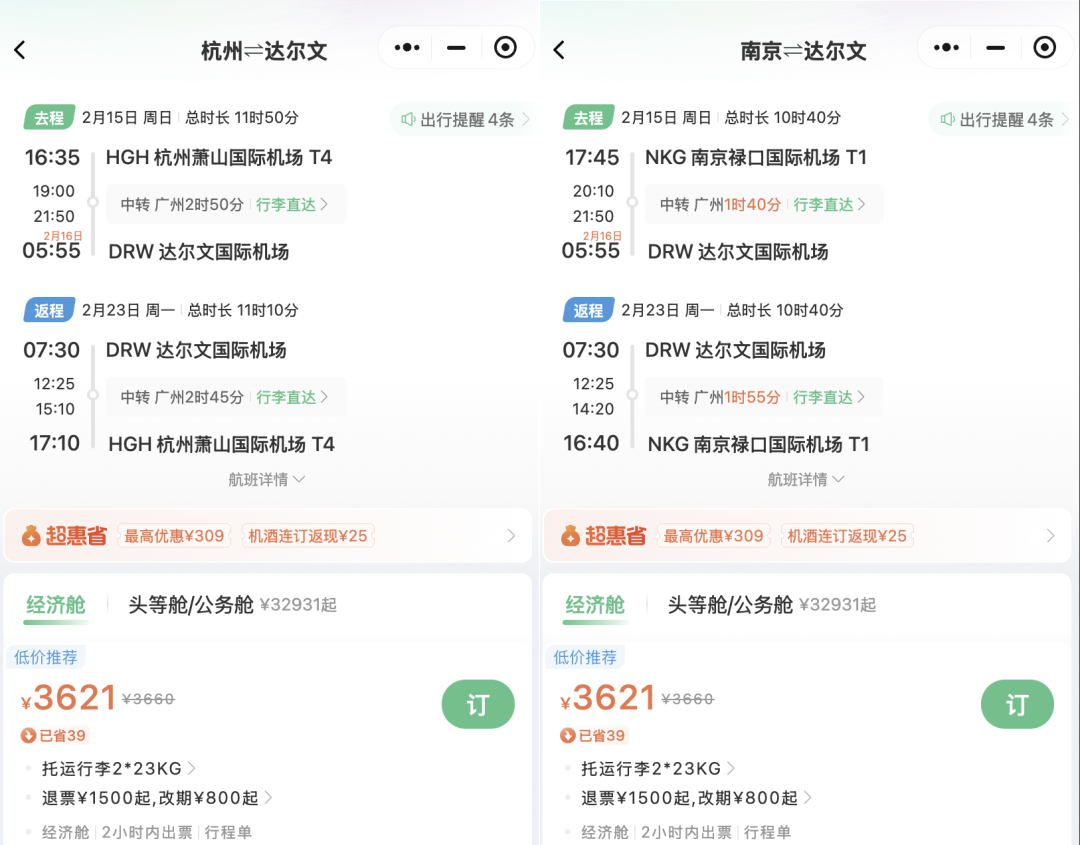
Task: Tap the 返程 return badge on Hangzhou itinerary
Action: pos(49,310)
